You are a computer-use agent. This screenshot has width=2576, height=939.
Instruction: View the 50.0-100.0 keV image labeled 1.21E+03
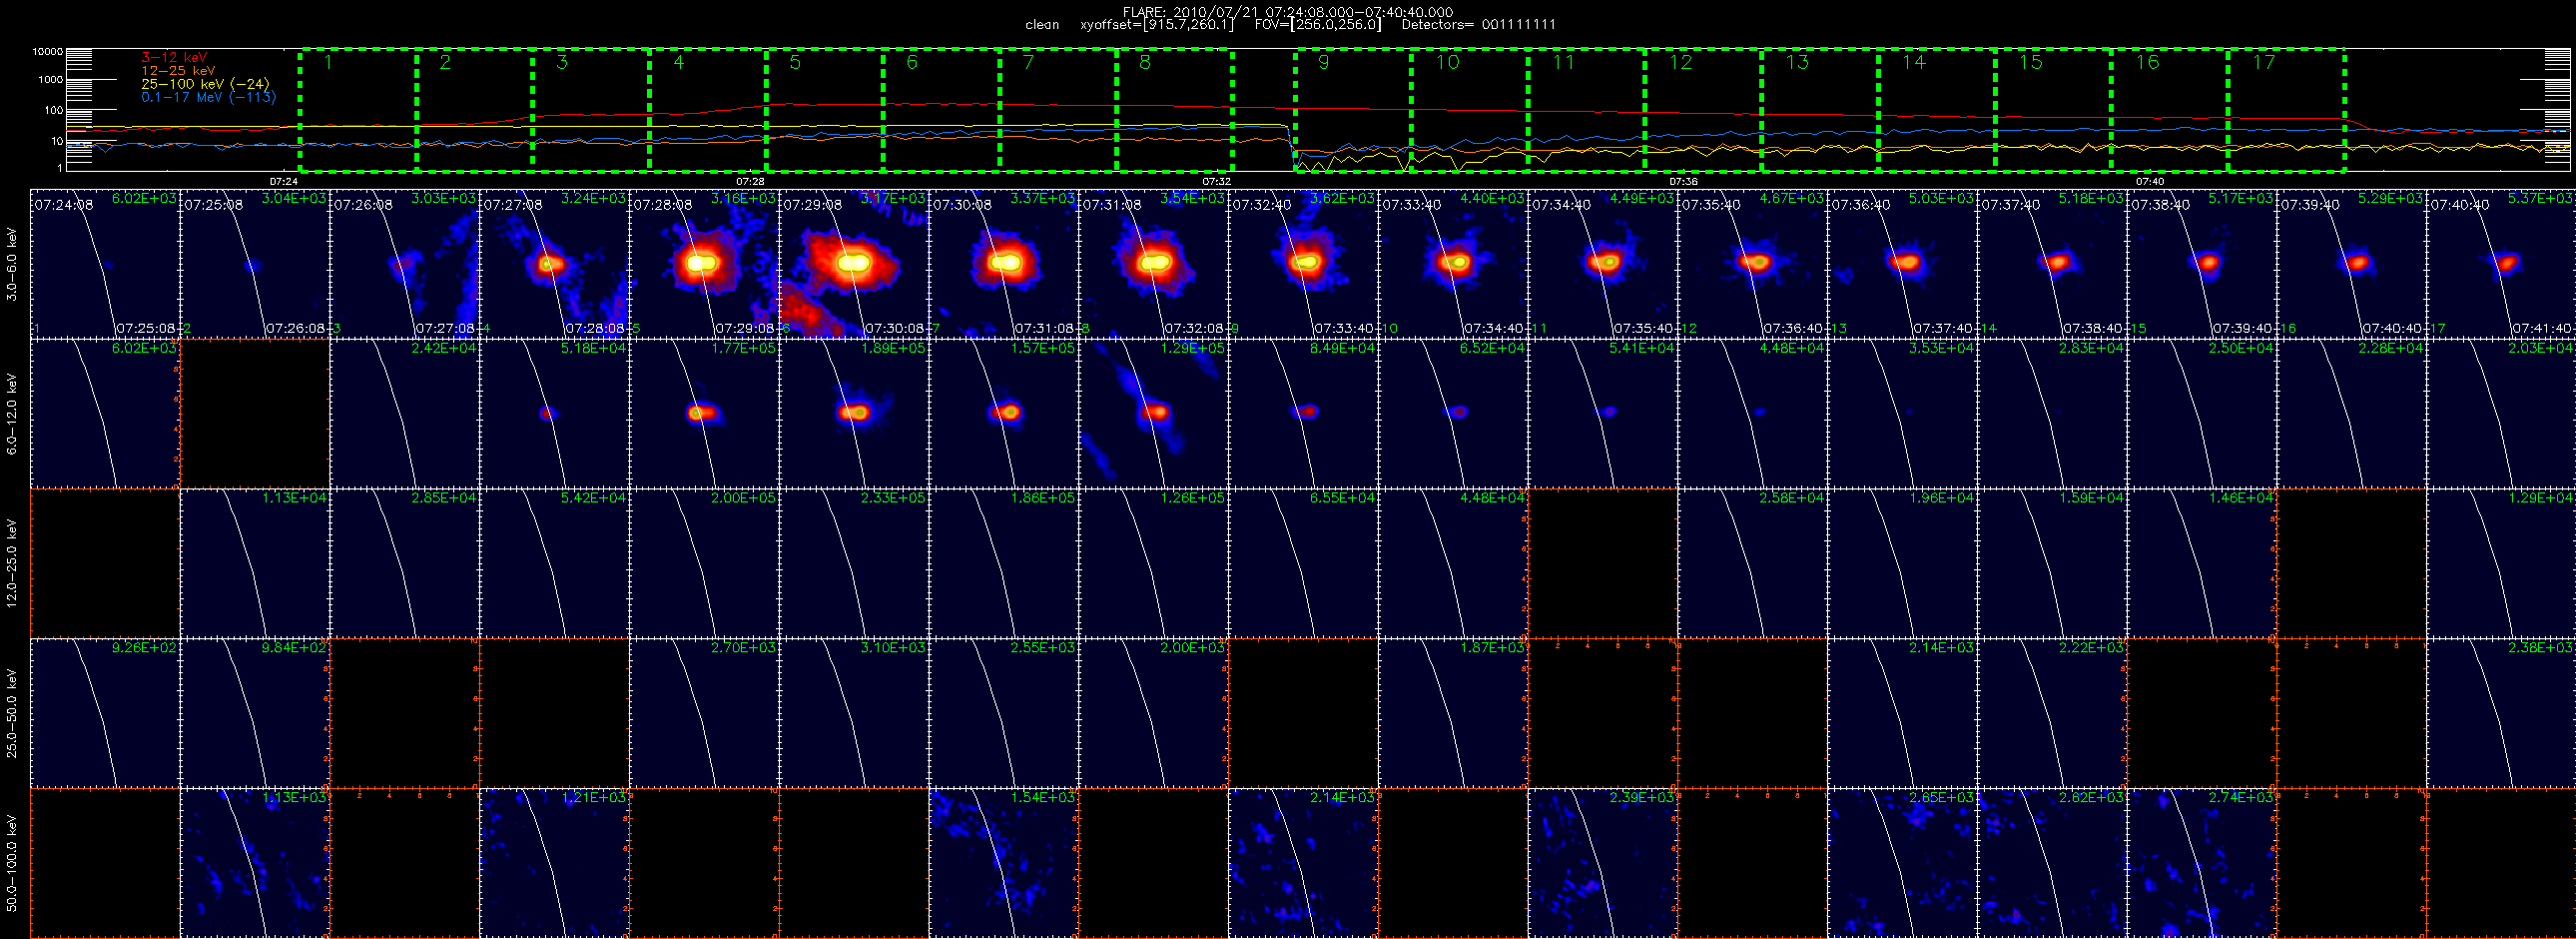(x=555, y=863)
